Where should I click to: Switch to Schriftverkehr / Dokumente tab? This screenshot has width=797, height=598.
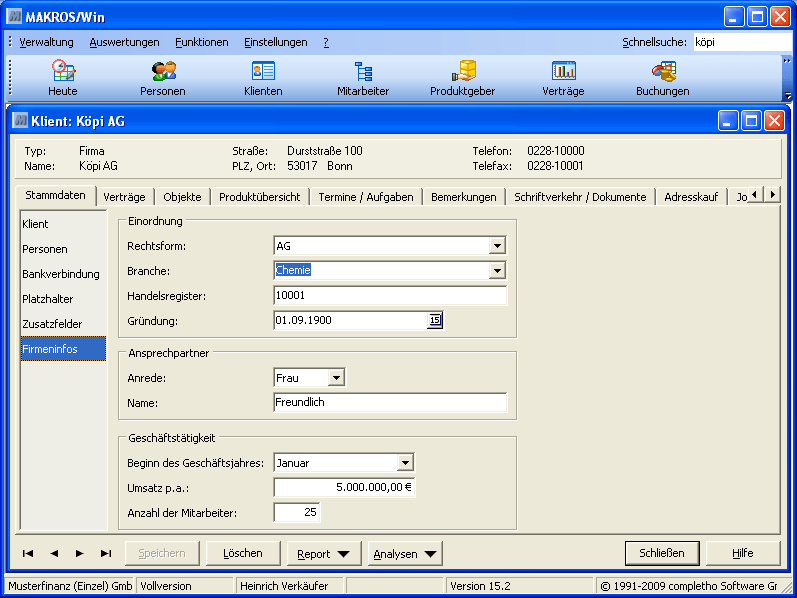(x=580, y=197)
